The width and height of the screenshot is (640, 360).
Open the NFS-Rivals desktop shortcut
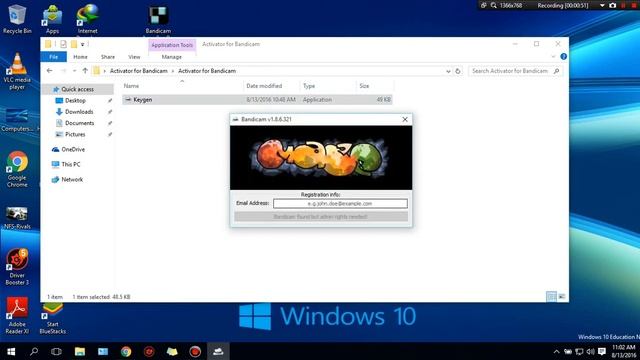click(17, 218)
